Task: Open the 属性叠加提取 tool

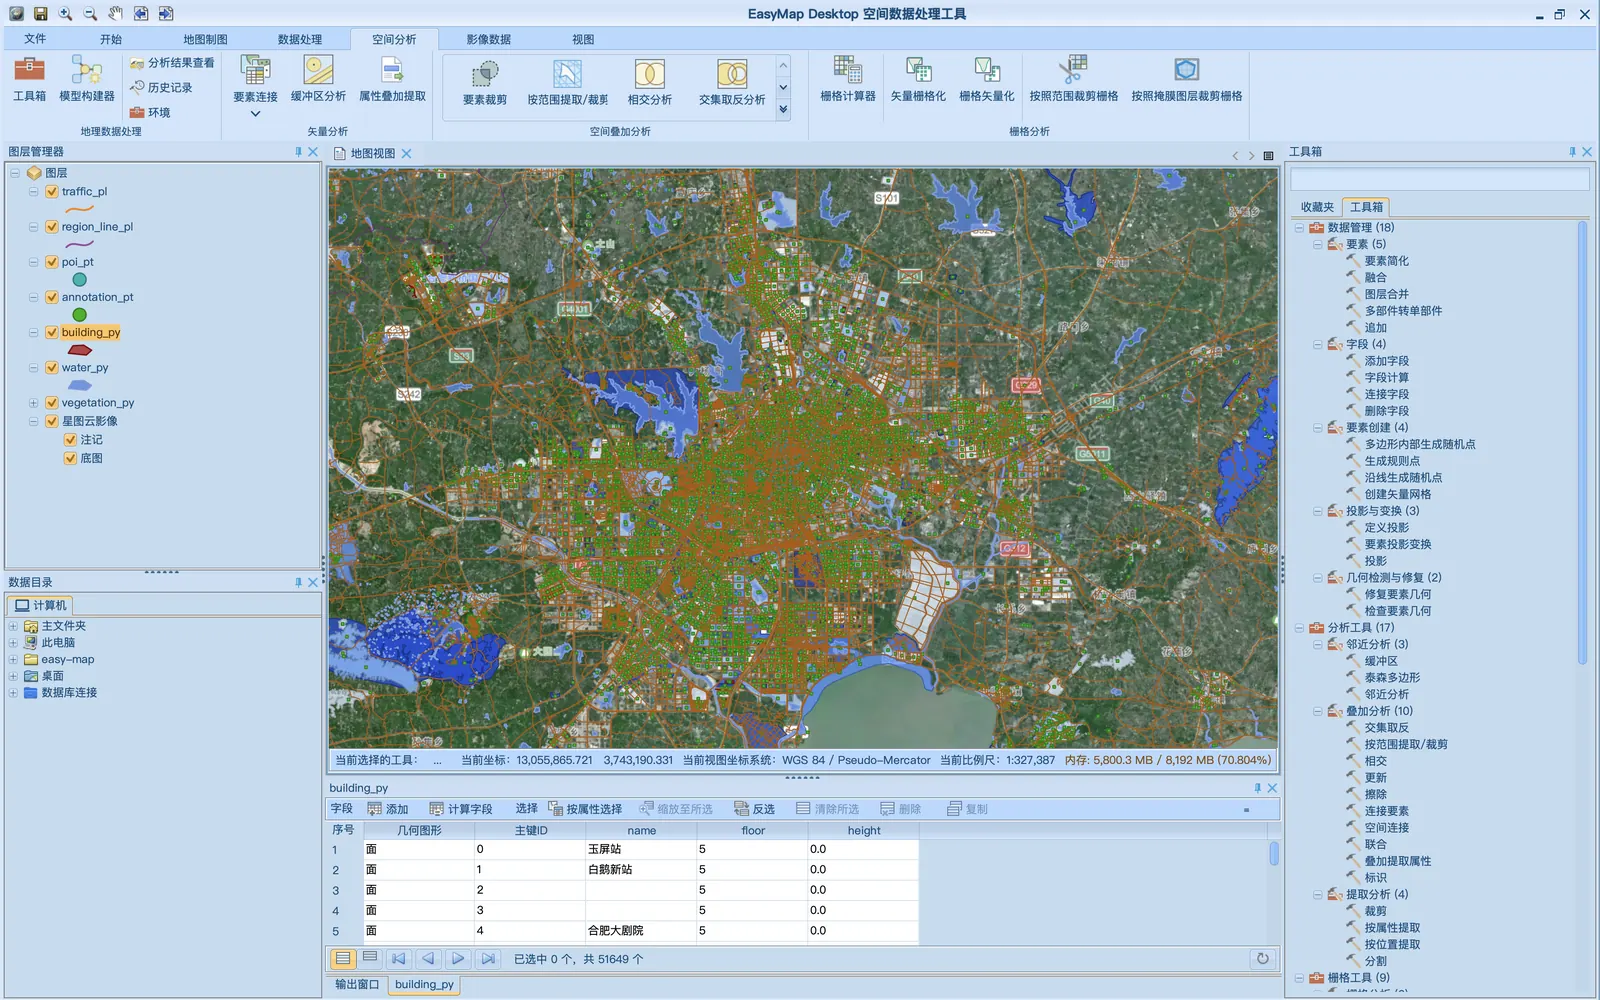Action: click(392, 80)
